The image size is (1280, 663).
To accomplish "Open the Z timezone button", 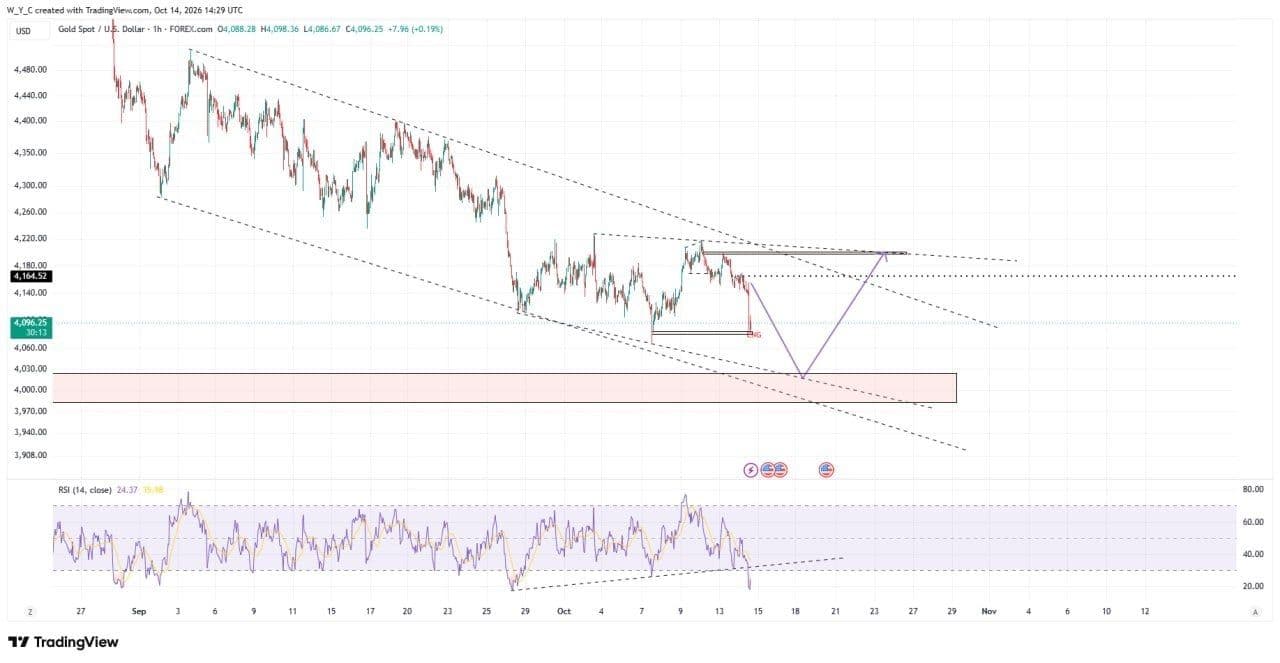I will (30, 611).
